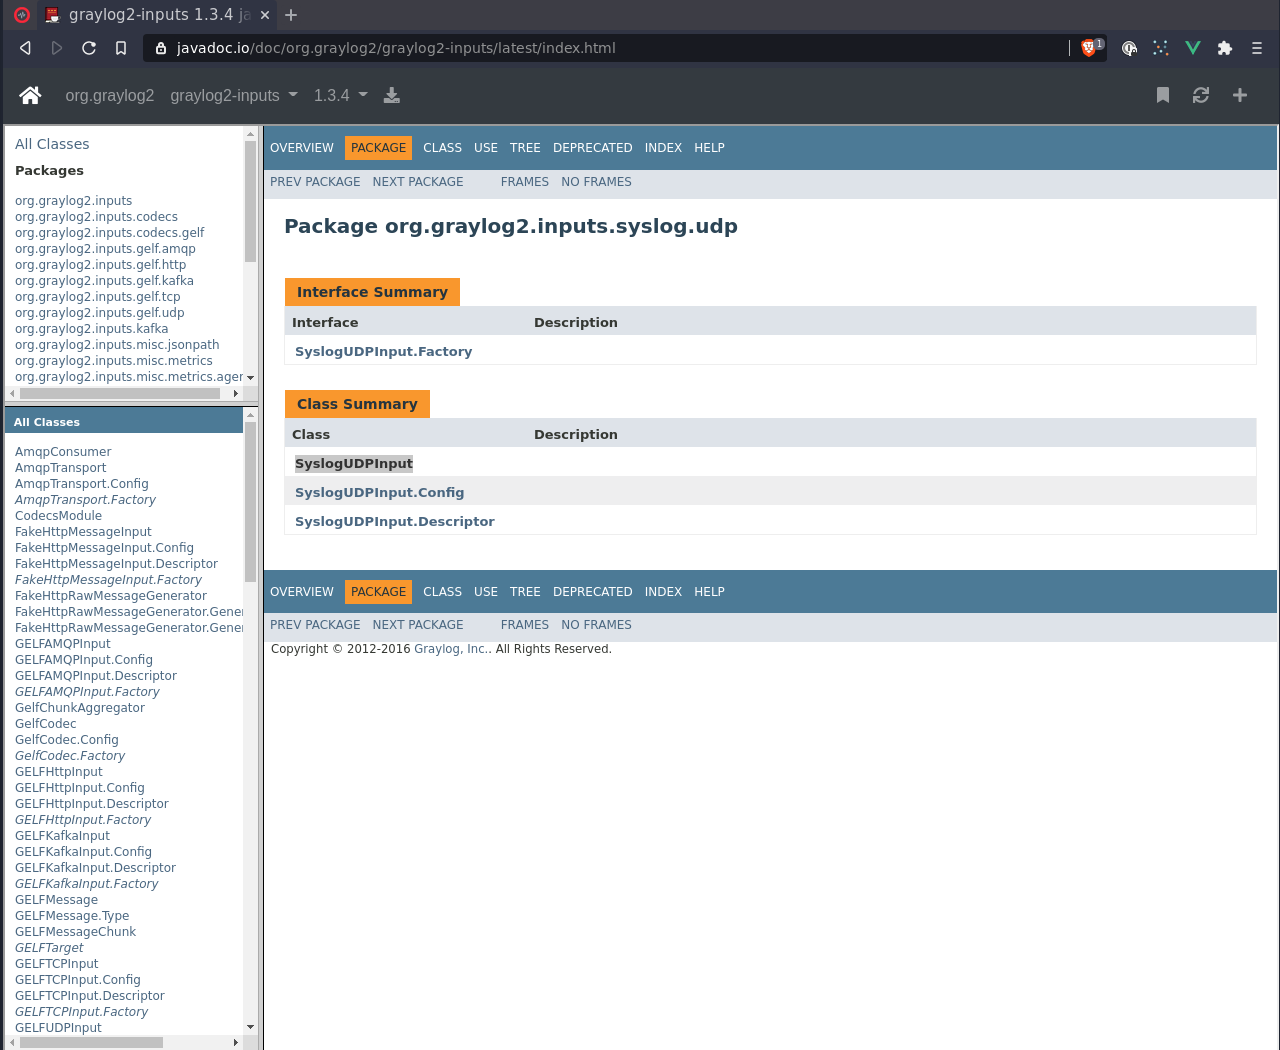This screenshot has height=1050, width=1280.
Task: Click the top NEXT PACKAGE link
Action: 418,182
